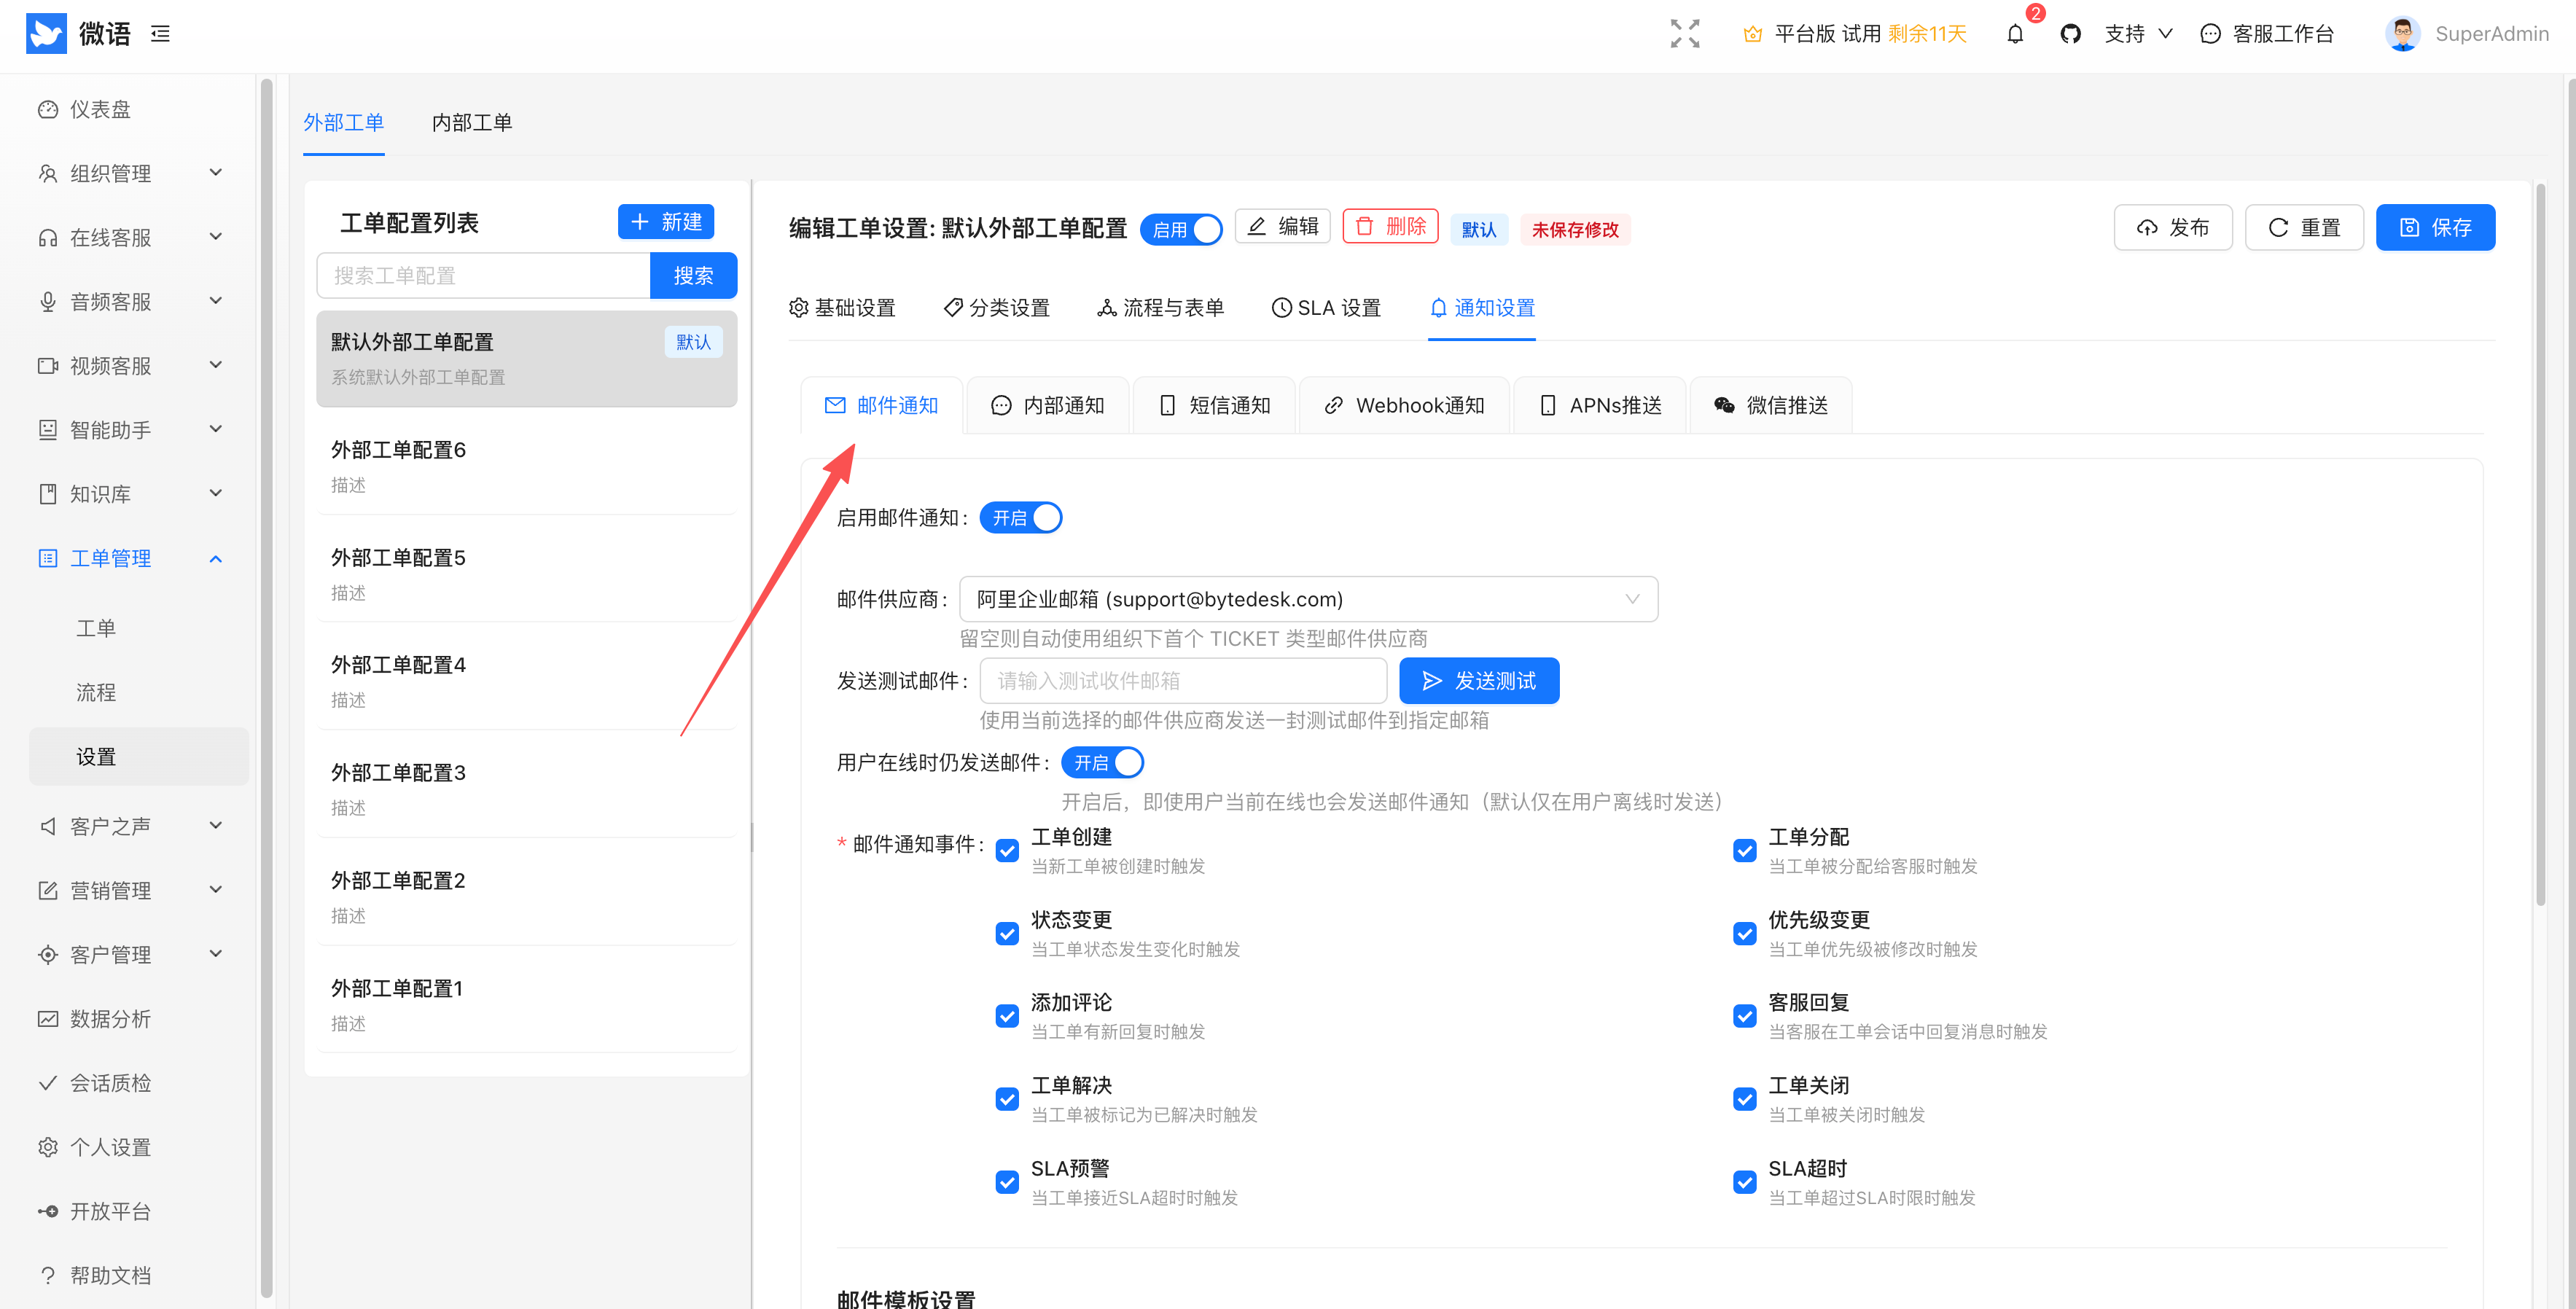Focus the 搜索工单配置 search field
The image size is (2576, 1309).
484,275
